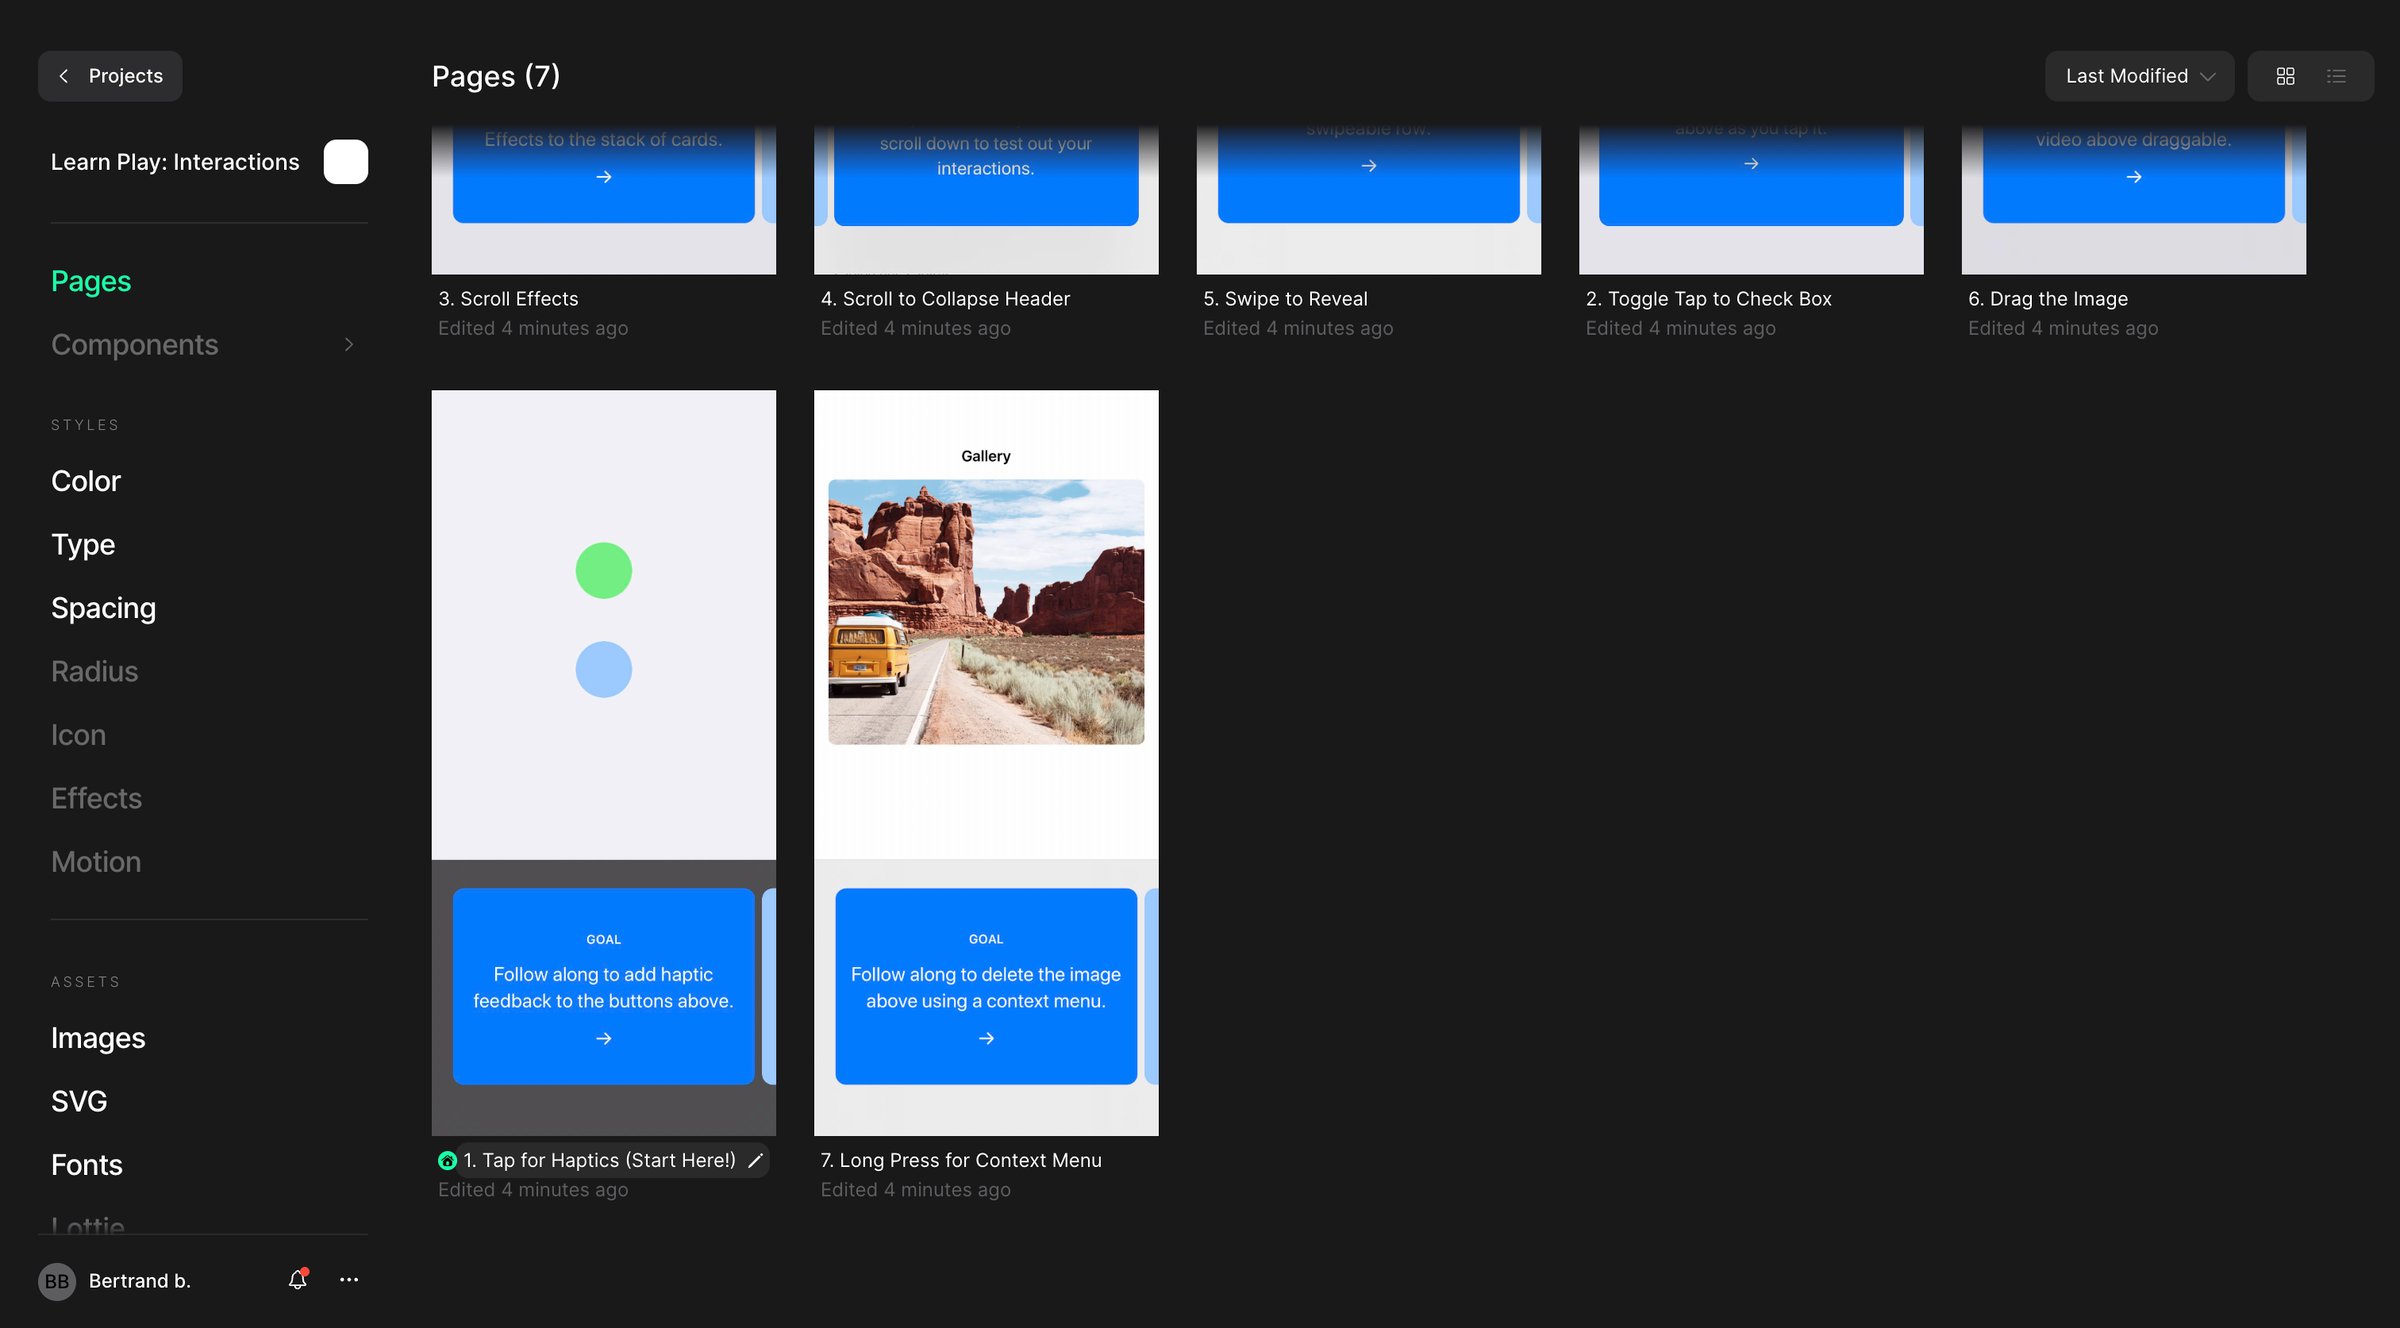Click the Learn Play: Interactions project name
2400x1328 pixels.
(x=175, y=162)
